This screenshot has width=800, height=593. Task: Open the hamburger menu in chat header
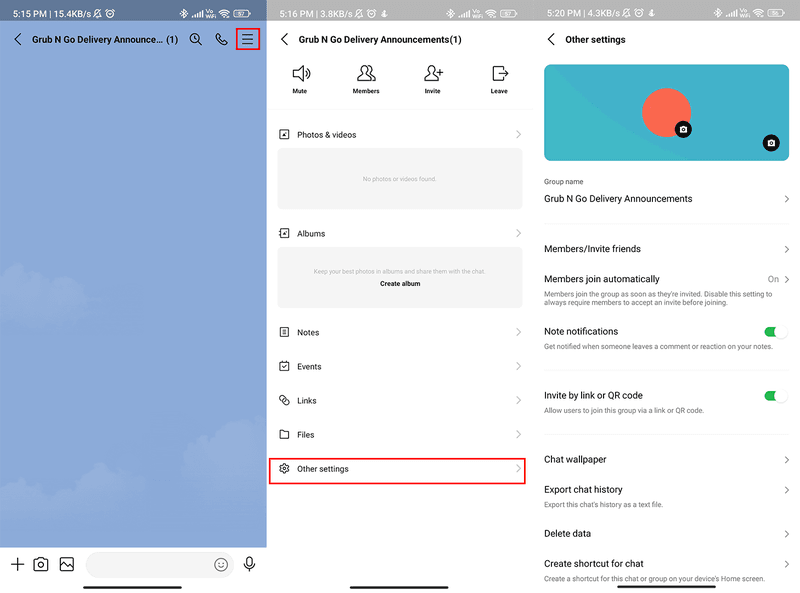248,39
